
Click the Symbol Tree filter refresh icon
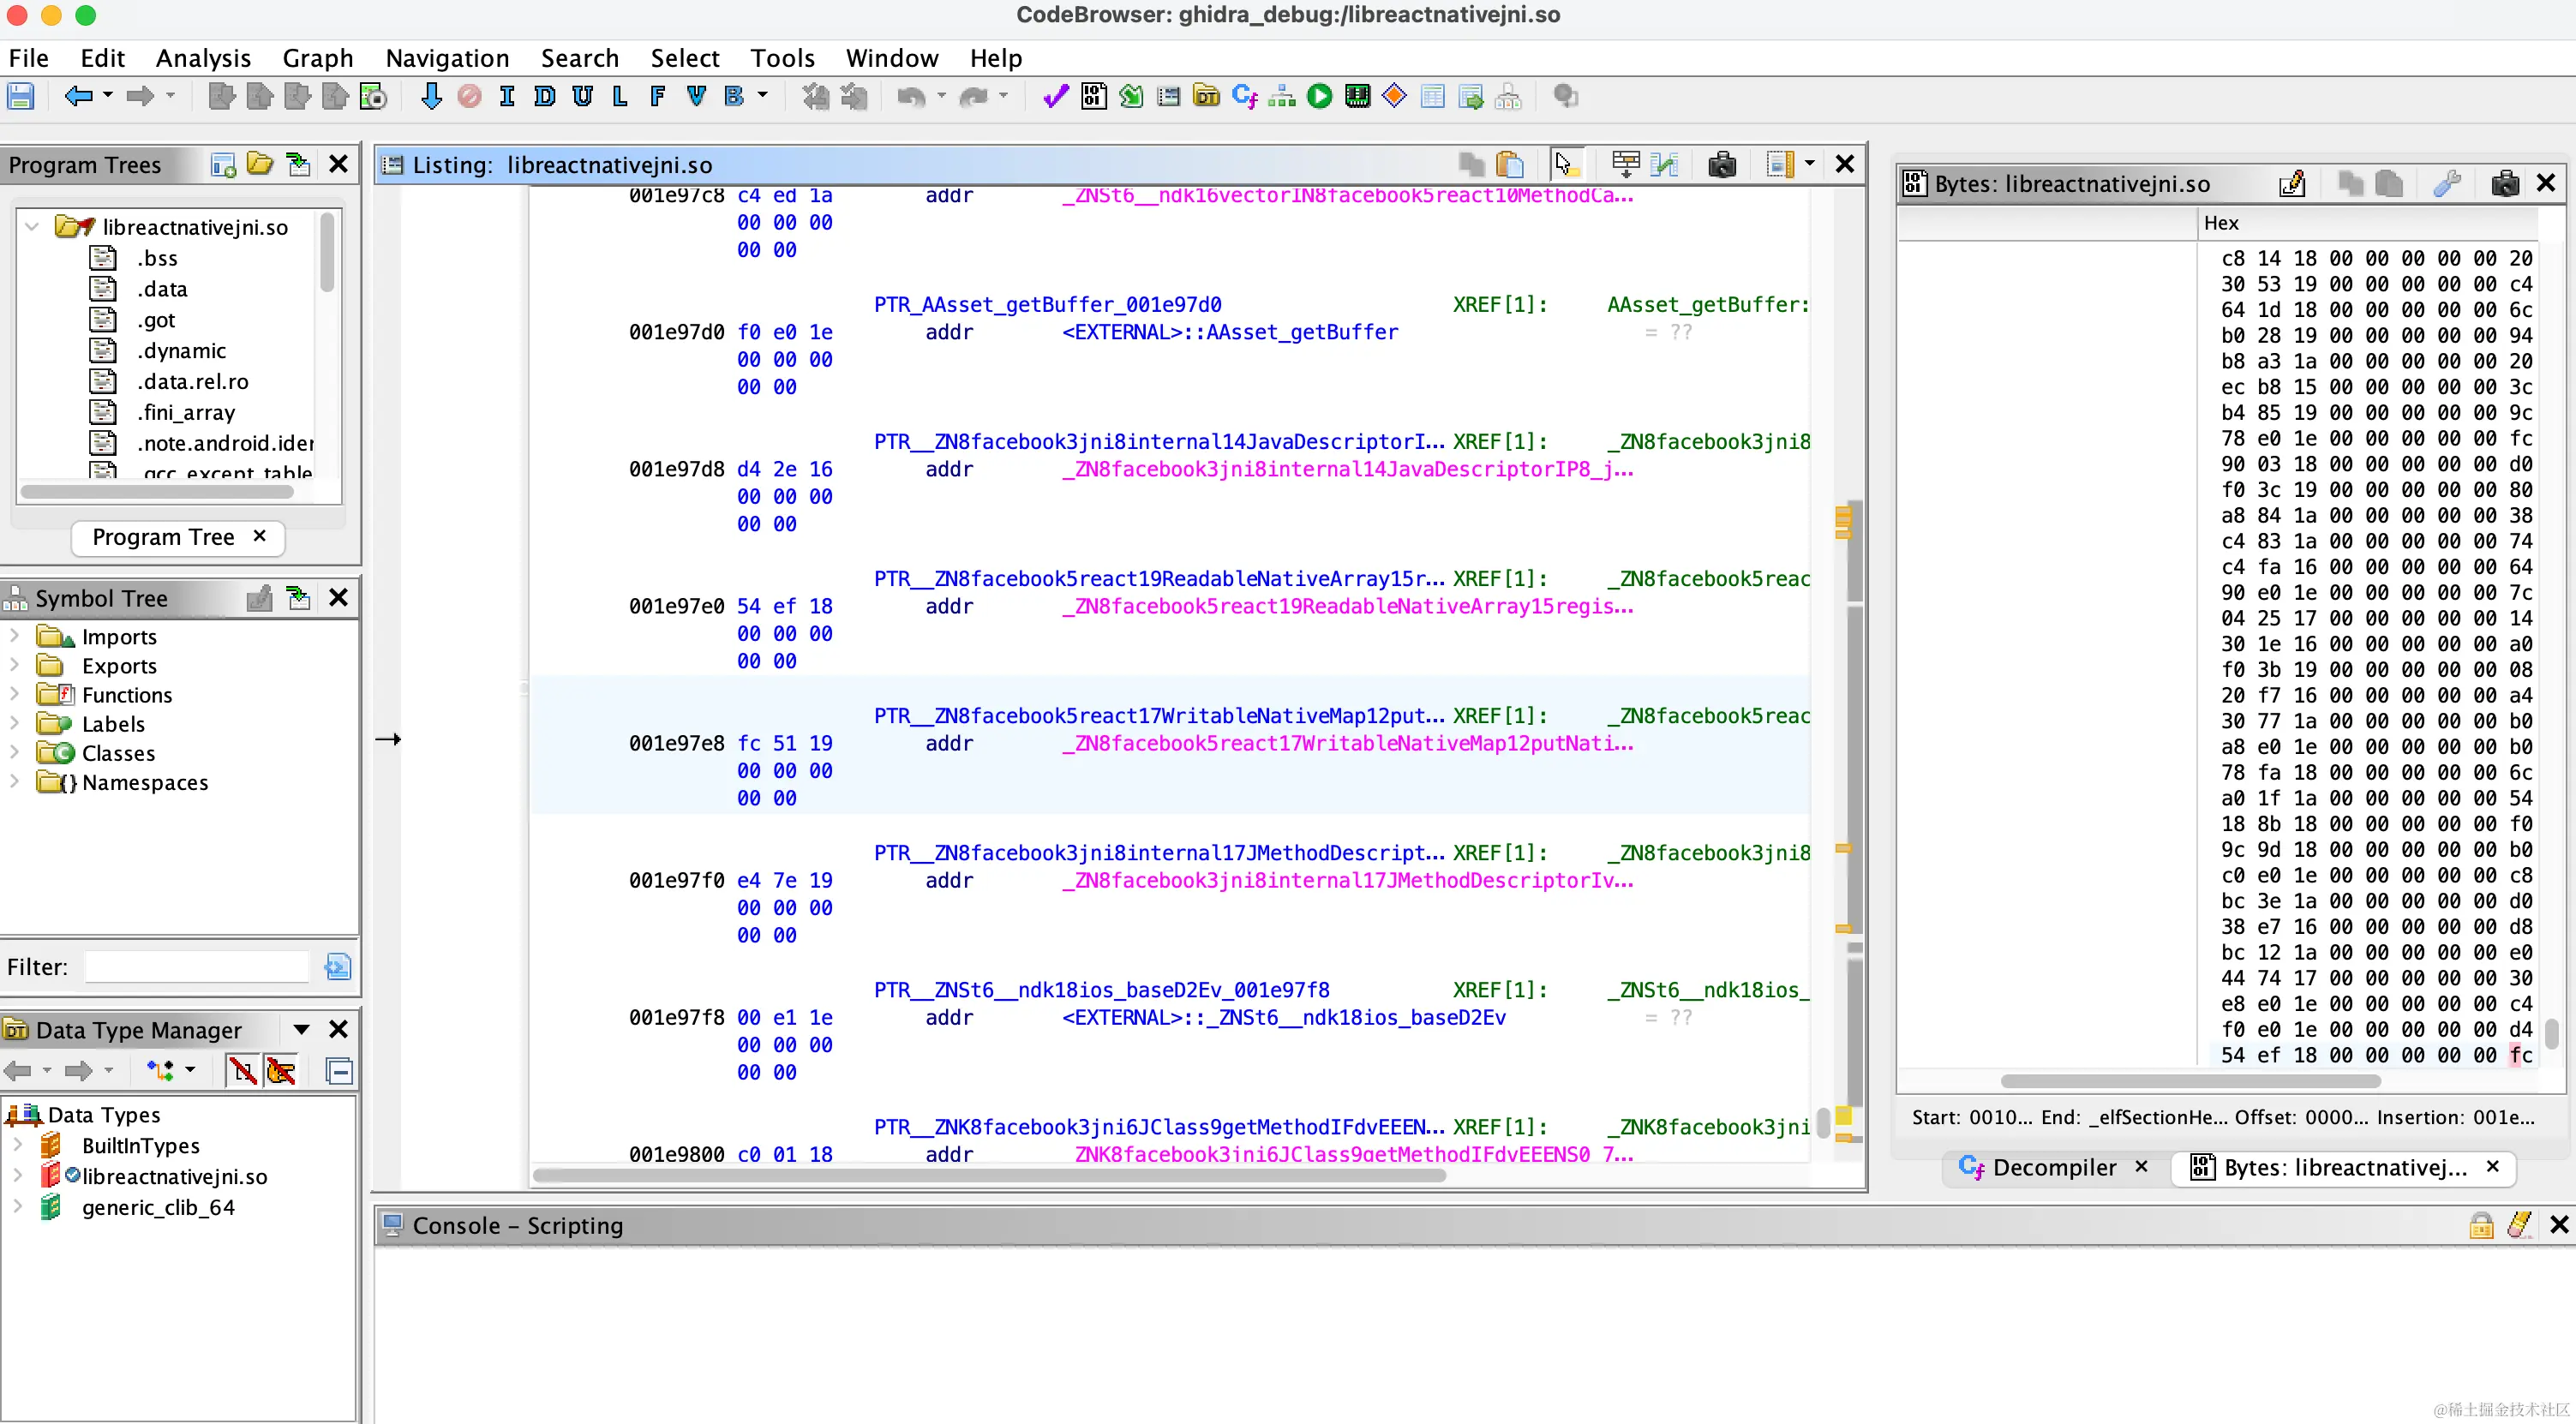[337, 967]
